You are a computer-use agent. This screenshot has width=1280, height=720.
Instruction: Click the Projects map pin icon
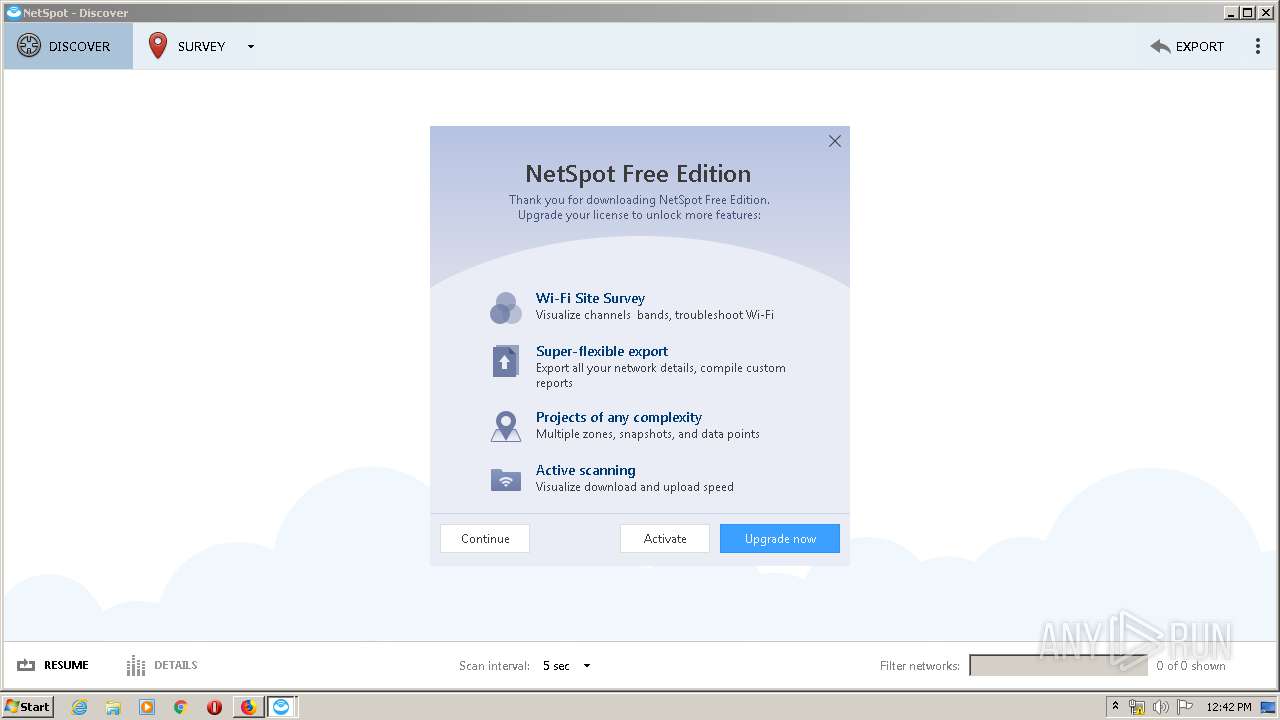coord(506,426)
